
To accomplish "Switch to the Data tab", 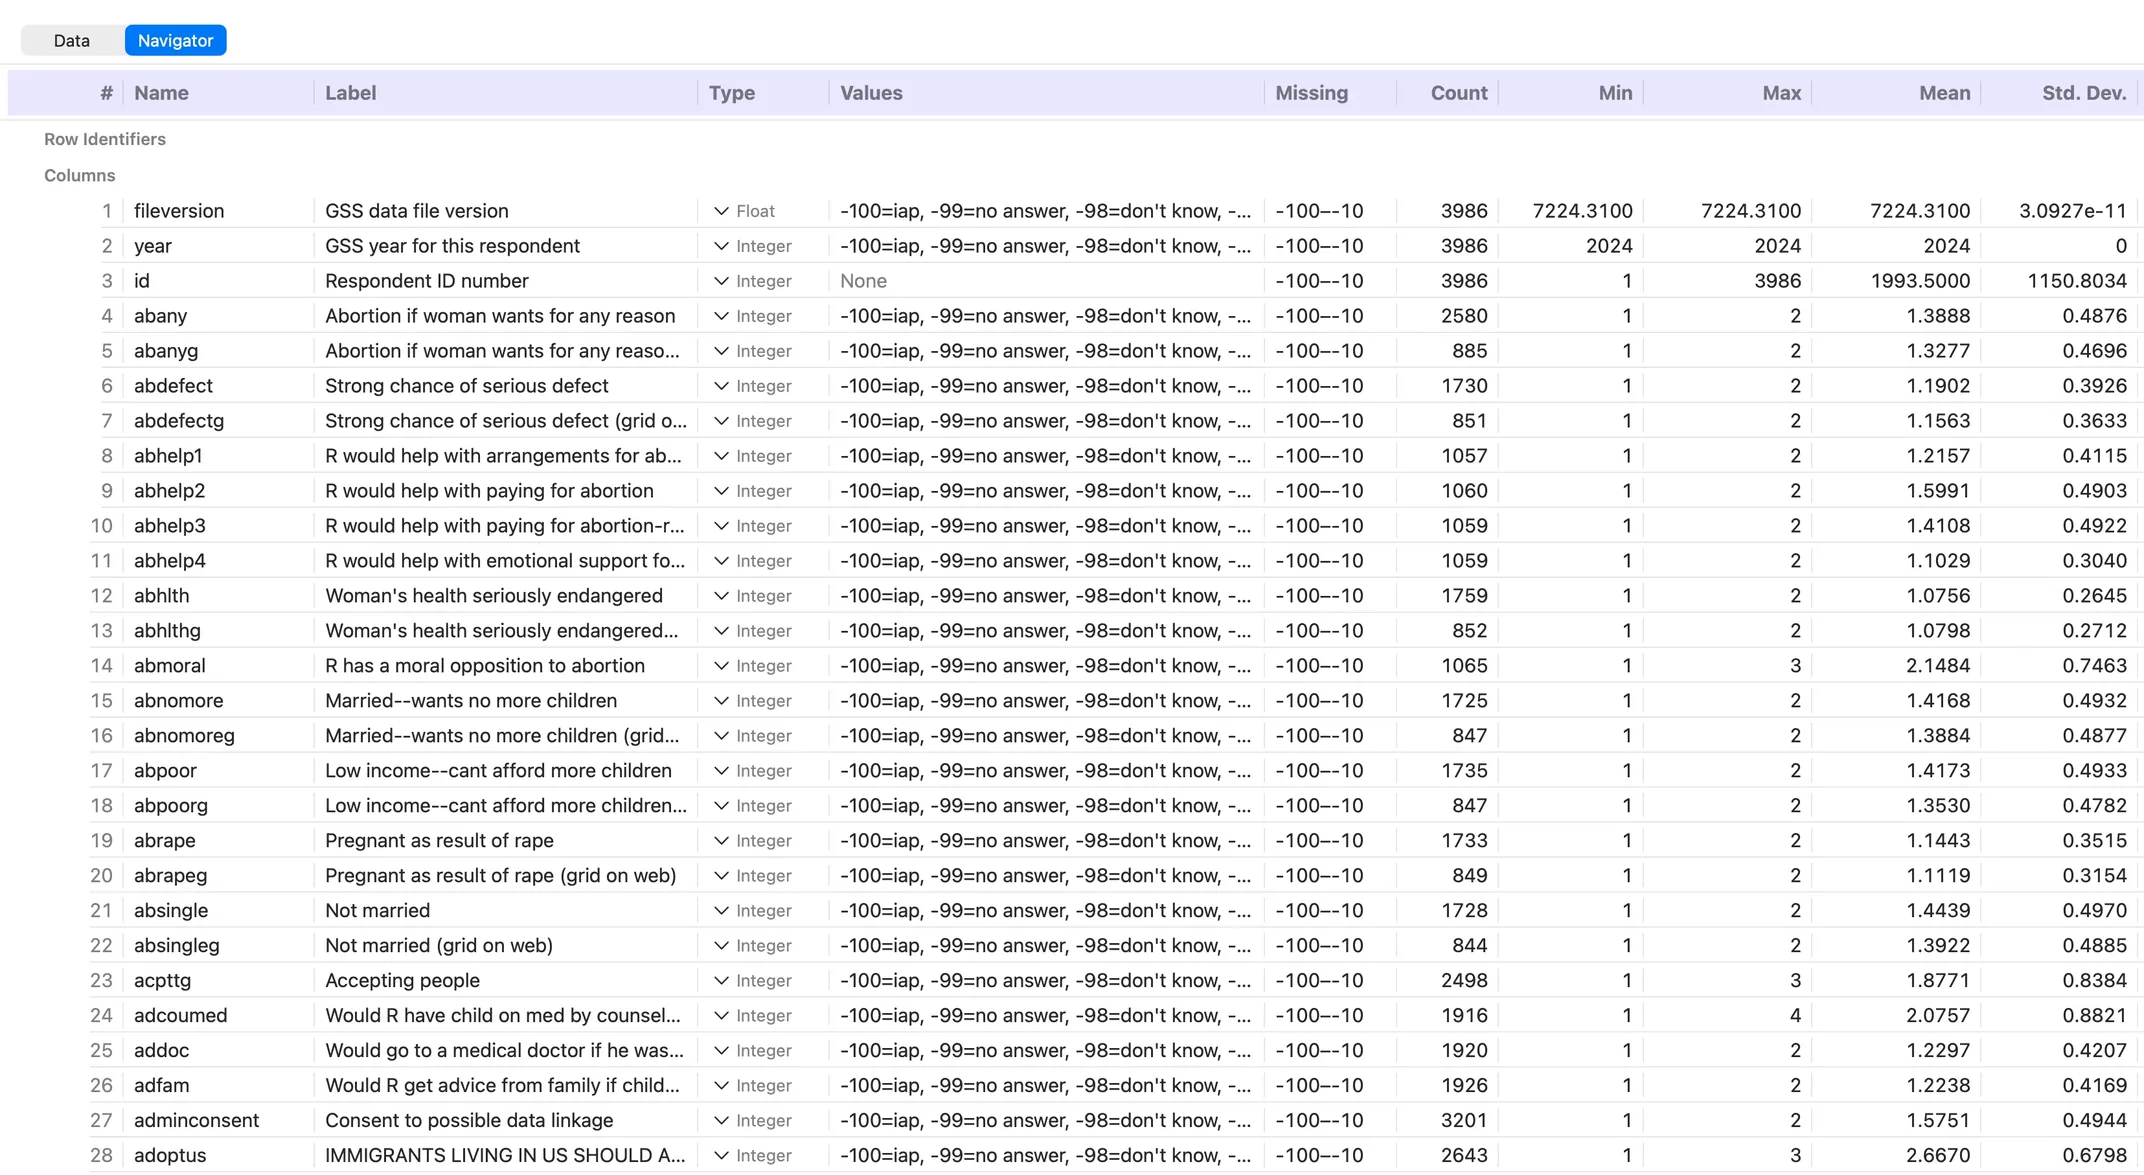I will point(72,40).
